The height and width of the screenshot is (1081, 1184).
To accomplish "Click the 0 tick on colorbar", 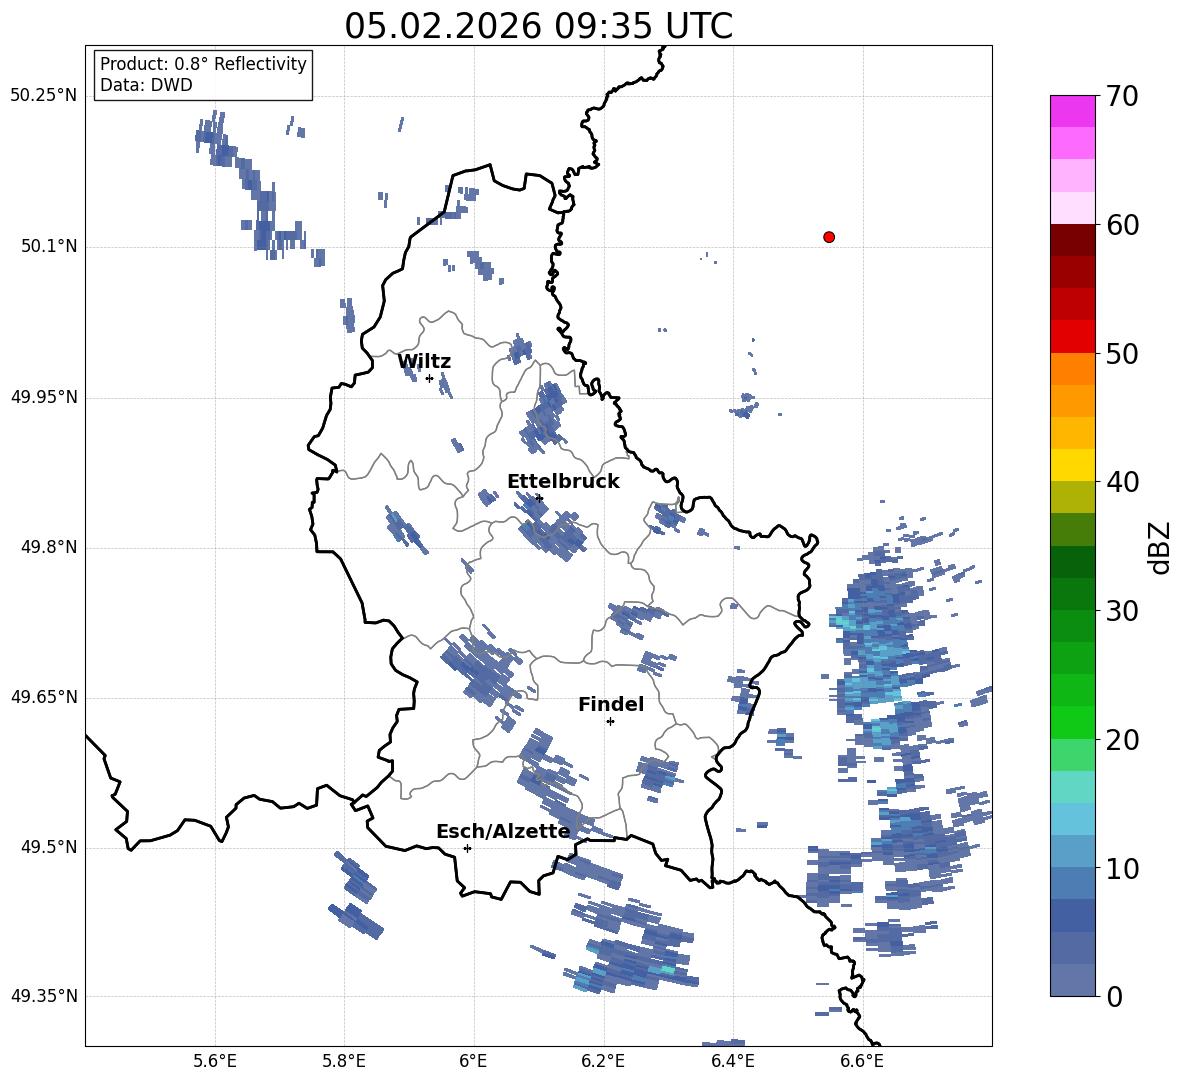I will coord(1115,996).
